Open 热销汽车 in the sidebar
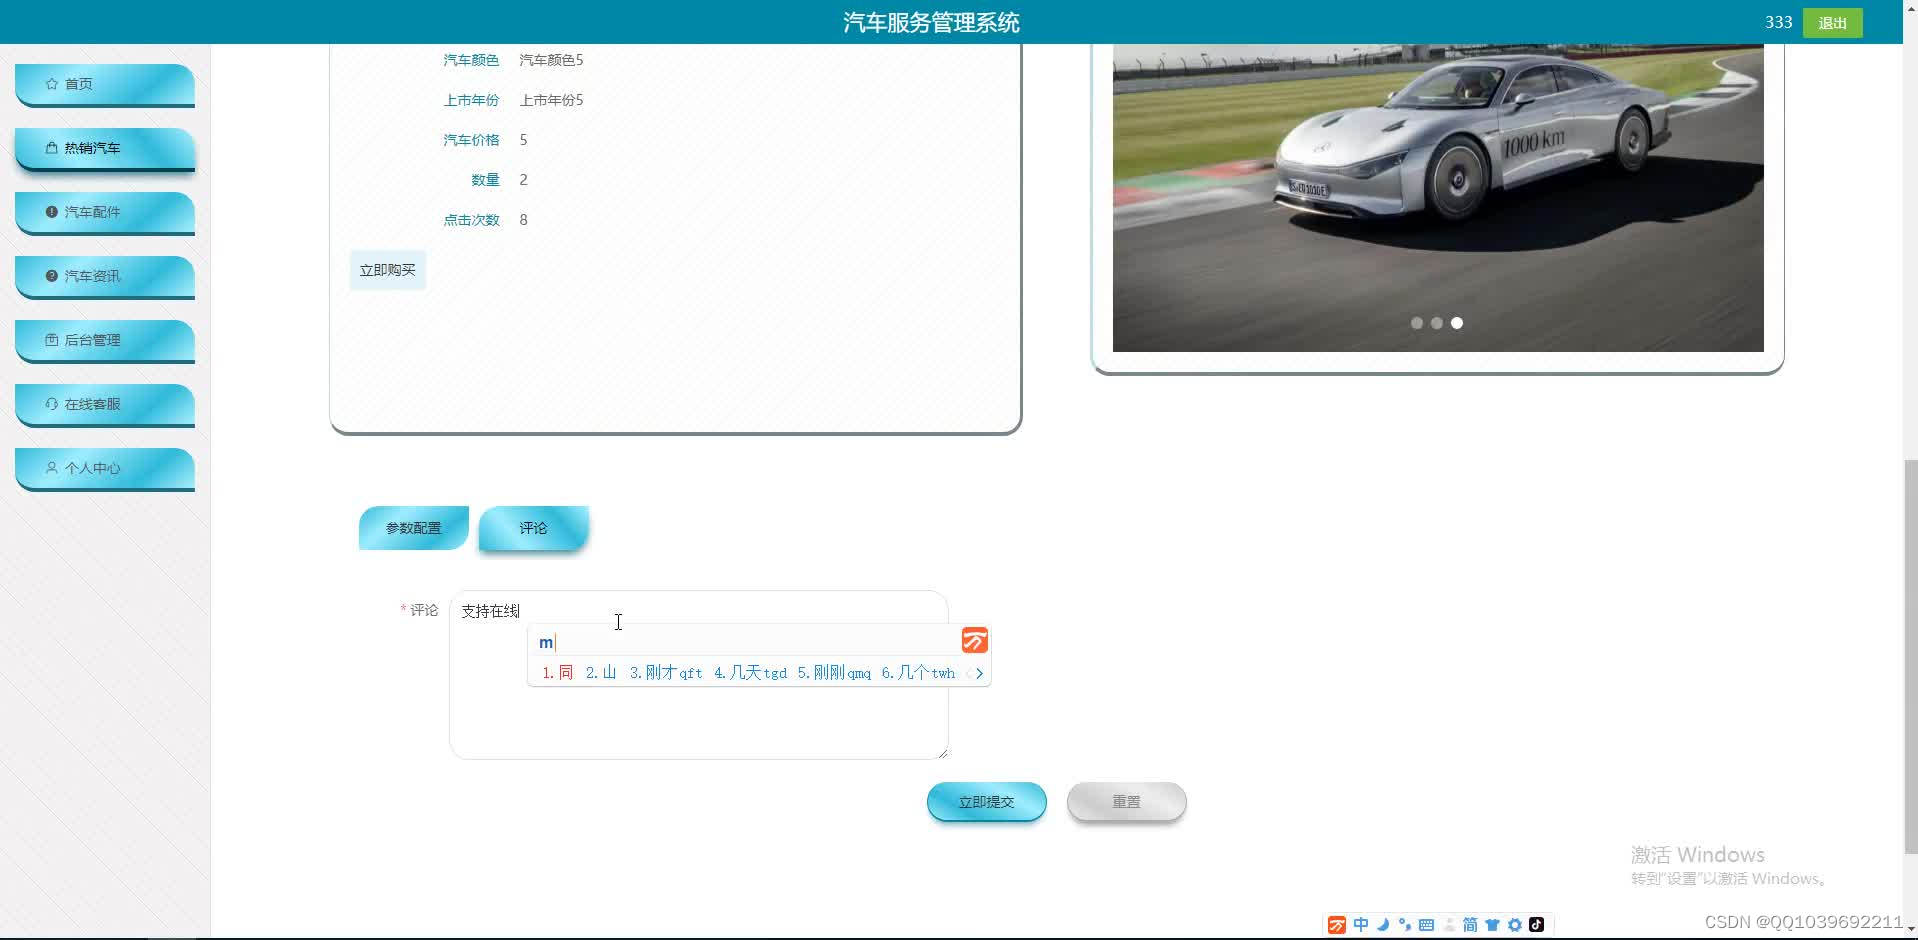 (x=105, y=149)
